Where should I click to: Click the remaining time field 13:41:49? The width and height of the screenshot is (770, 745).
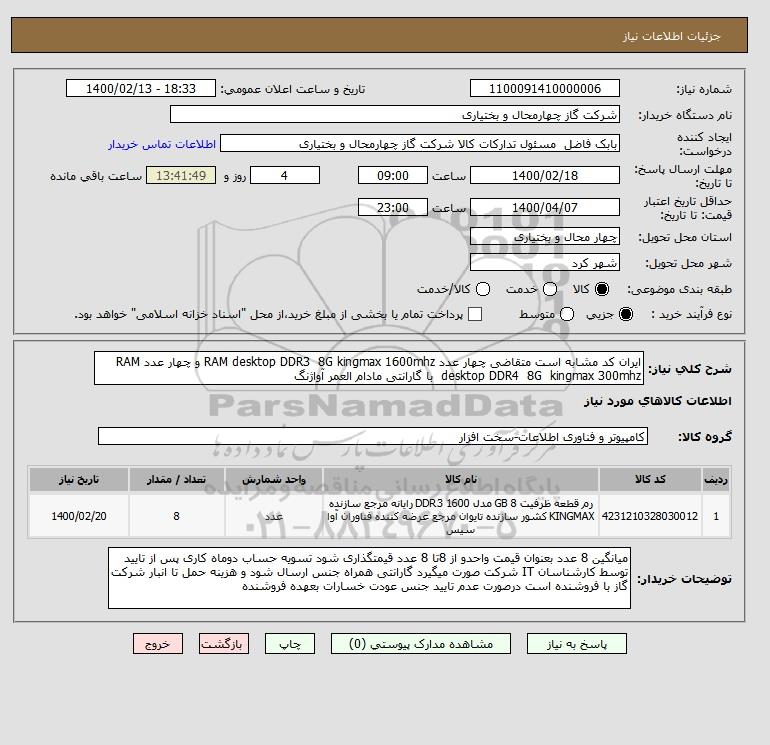pos(181,175)
